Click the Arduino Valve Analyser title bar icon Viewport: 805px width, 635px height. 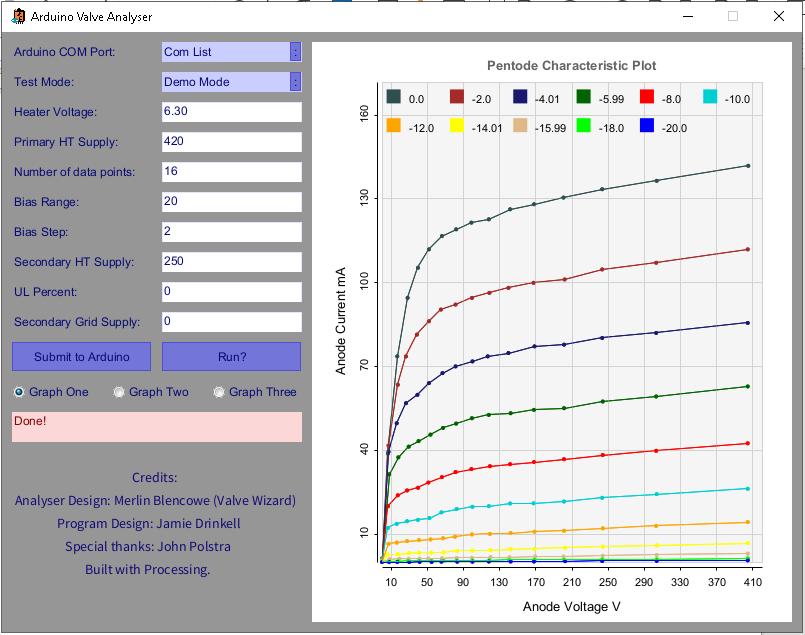pyautogui.click(x=17, y=17)
